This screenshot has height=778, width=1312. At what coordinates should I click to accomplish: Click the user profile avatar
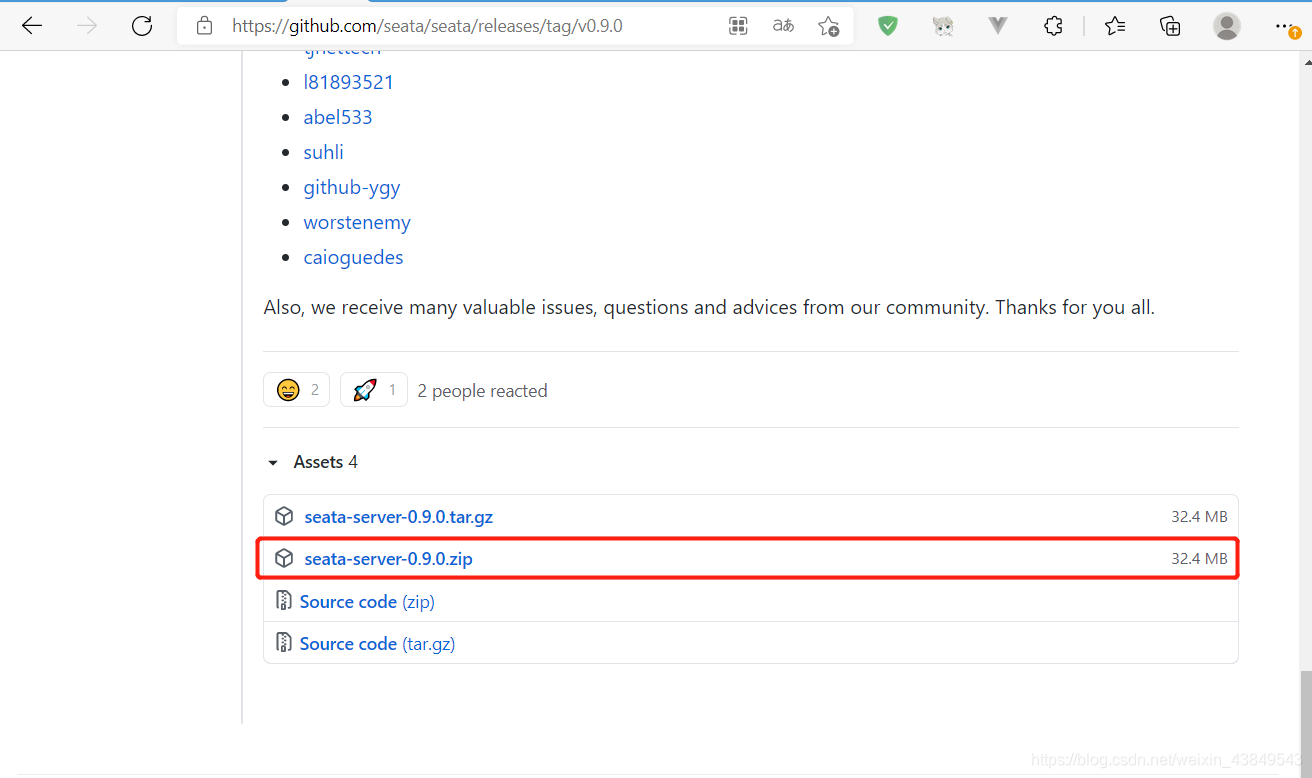tap(1227, 26)
